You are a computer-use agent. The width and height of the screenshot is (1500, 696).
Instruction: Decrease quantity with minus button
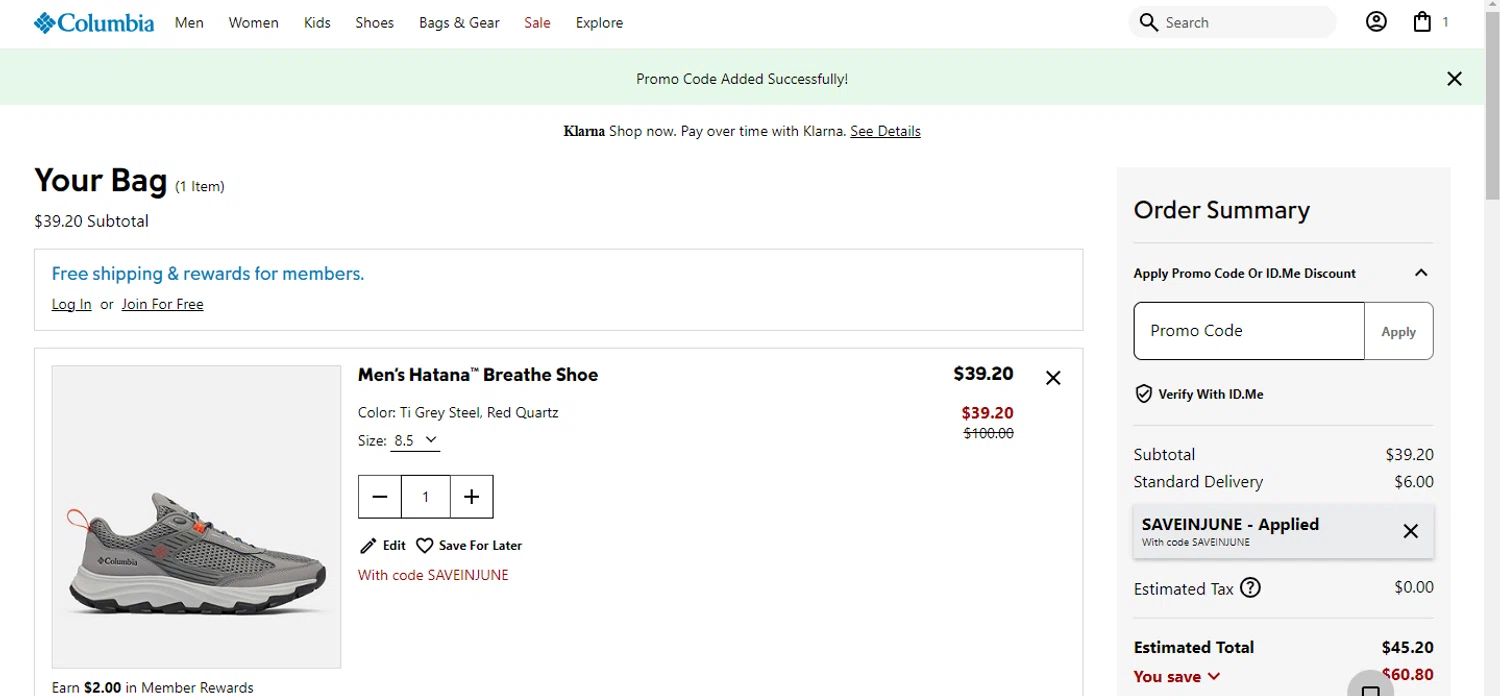coord(380,497)
